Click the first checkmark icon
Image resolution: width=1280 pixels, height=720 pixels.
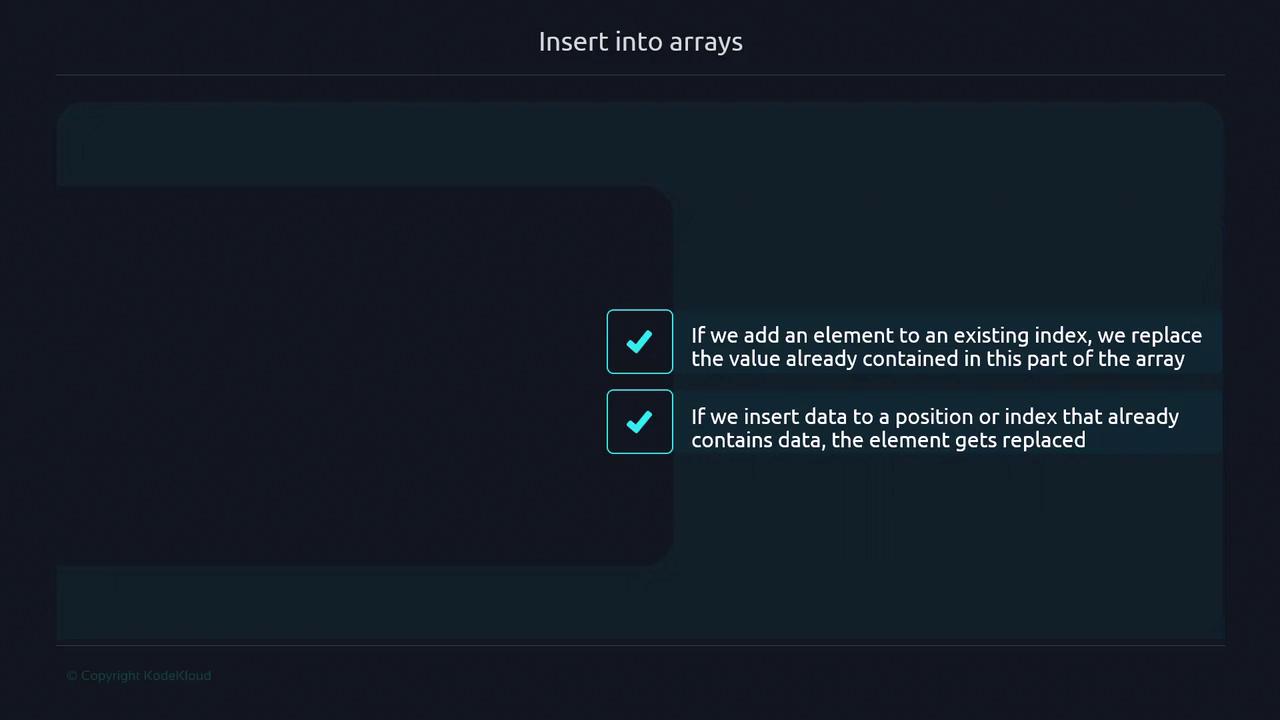[x=639, y=343]
